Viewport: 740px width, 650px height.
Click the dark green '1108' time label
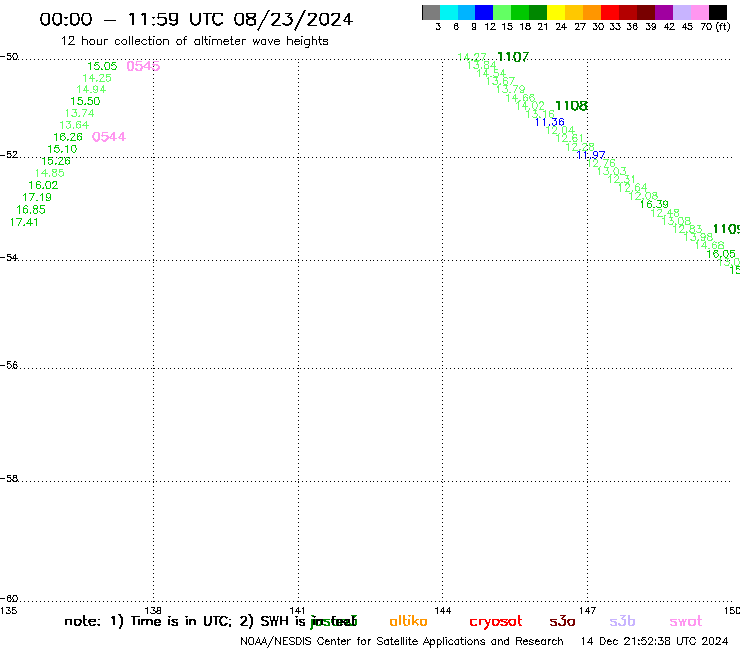pyautogui.click(x=572, y=106)
